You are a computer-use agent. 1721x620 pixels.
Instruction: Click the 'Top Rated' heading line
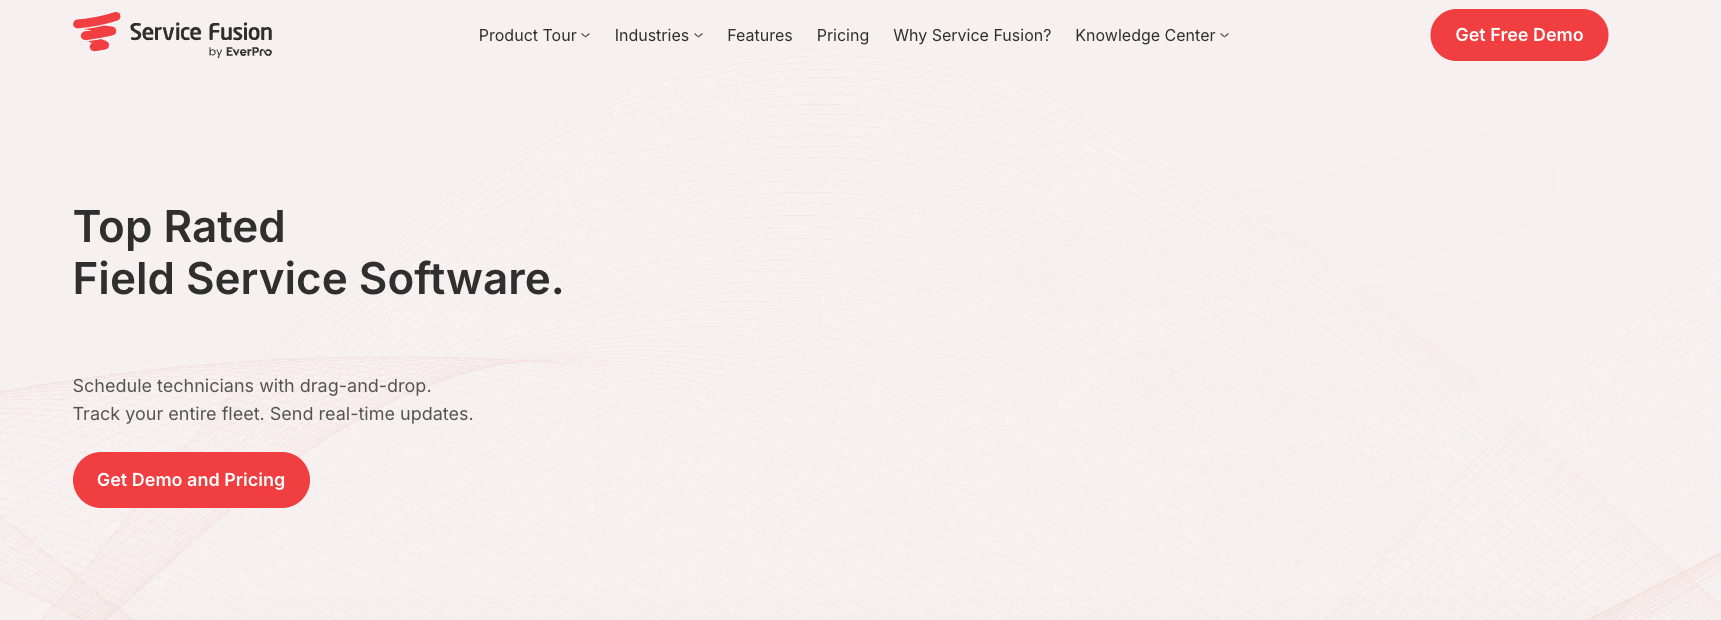pos(179,227)
